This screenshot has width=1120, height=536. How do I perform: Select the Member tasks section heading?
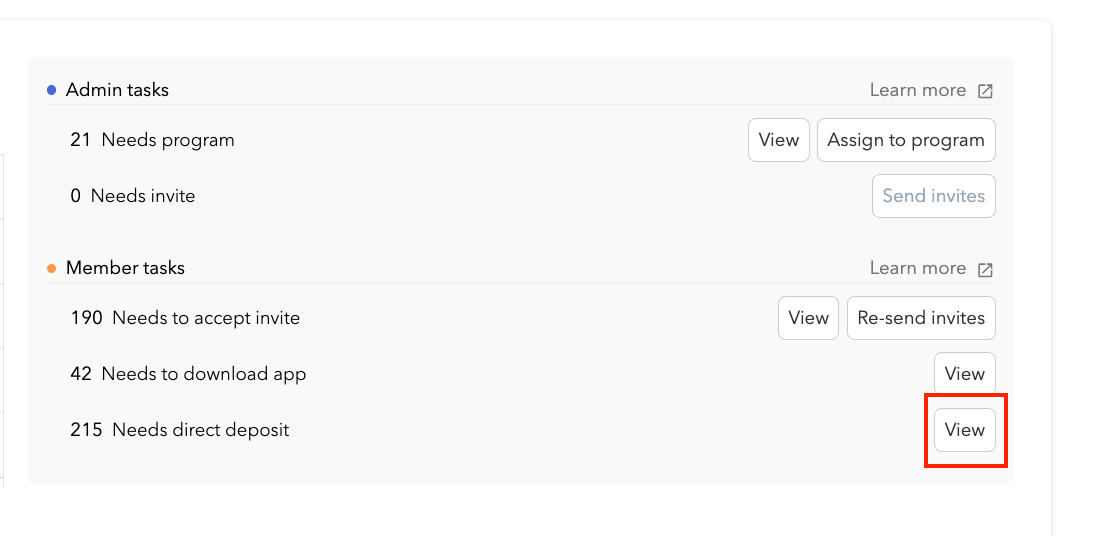pos(125,268)
